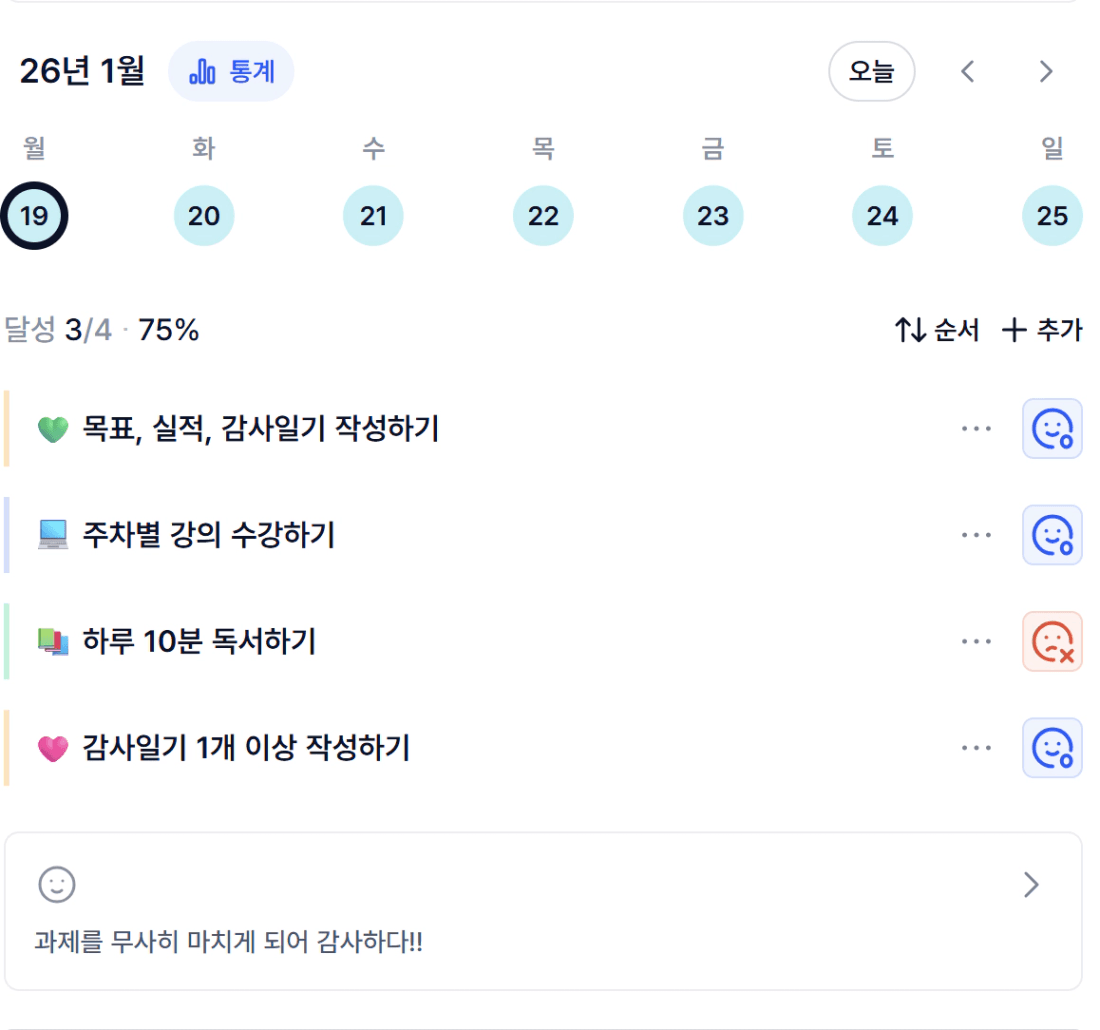This screenshot has height=1030, width=1100.
Task: Toggle status face for 감사일기 1개 이상 작성하기
Action: (x=1052, y=748)
